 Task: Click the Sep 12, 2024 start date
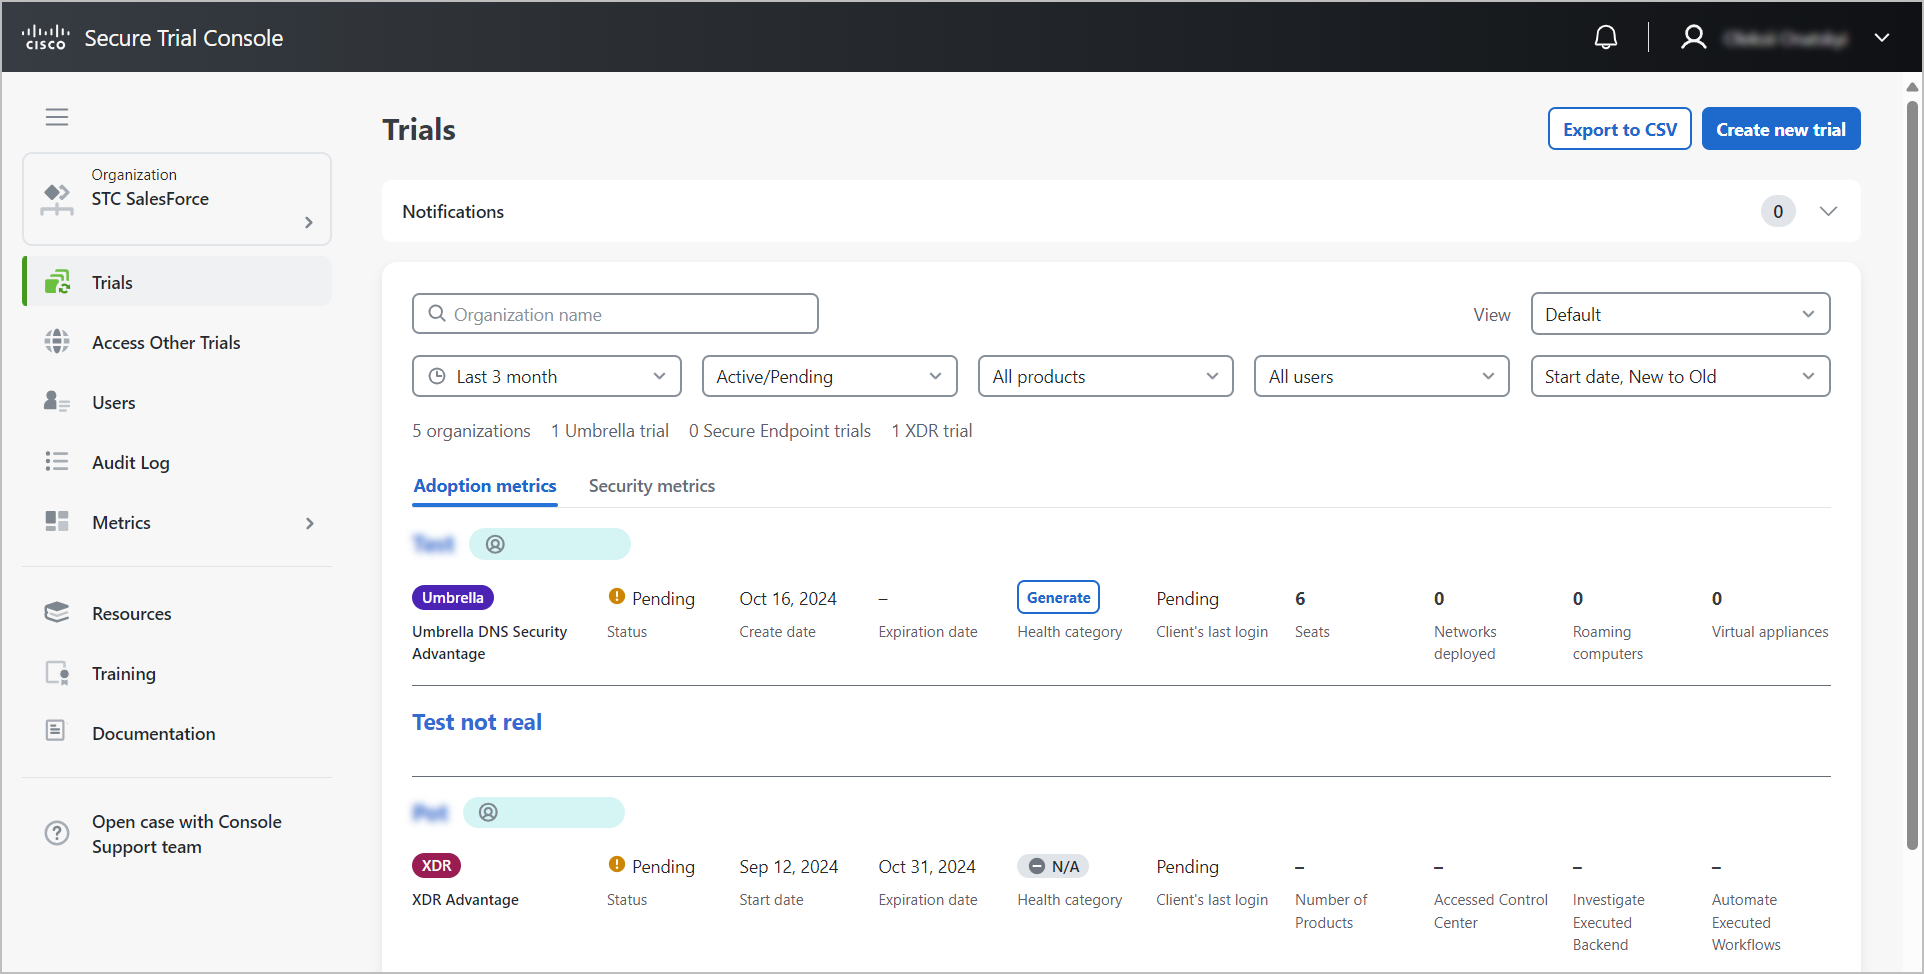coord(789,867)
